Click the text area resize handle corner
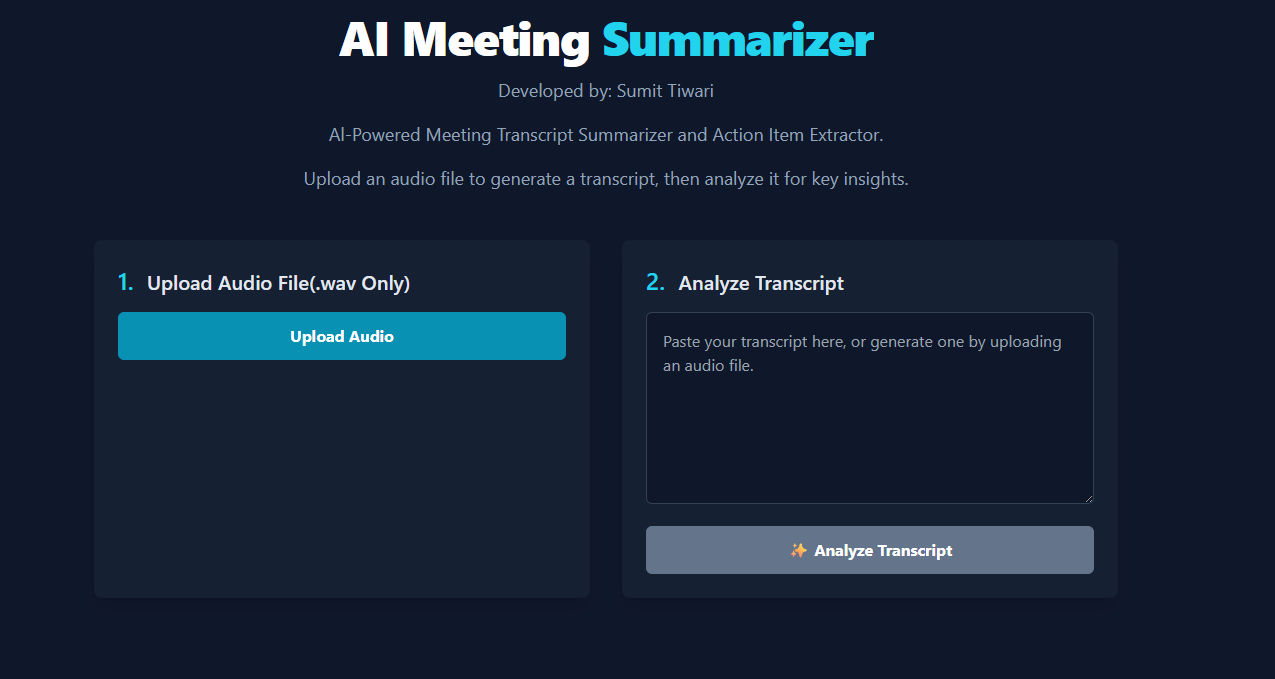 1087,497
